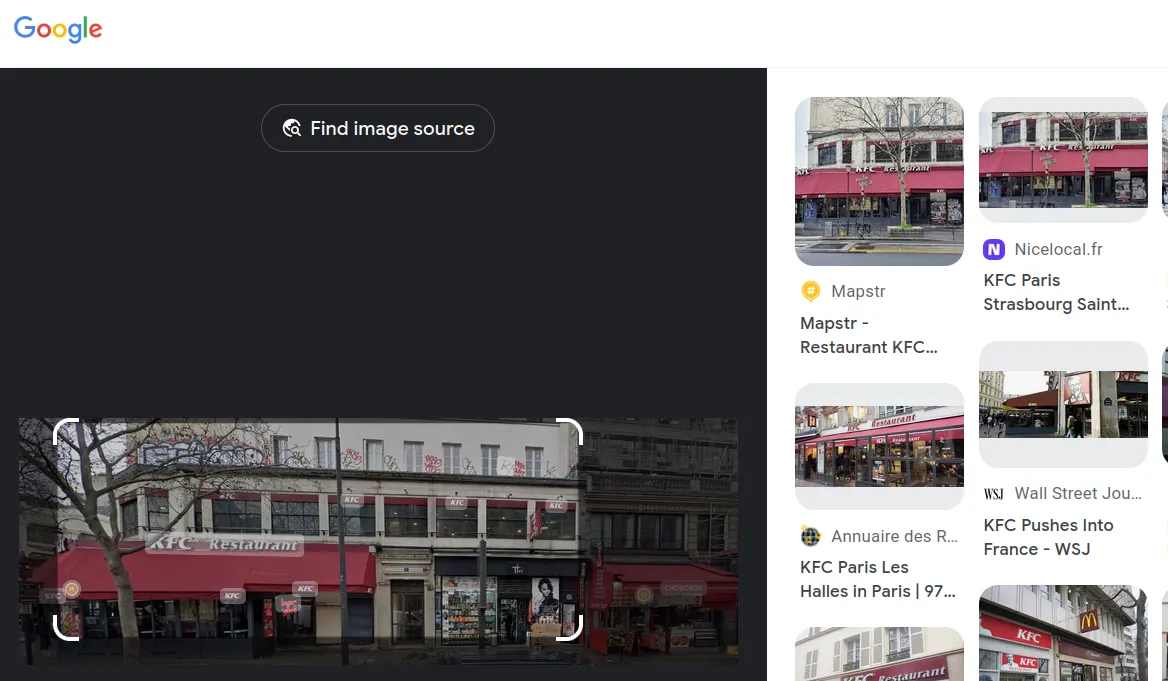Viewport: 1168px width, 681px height.
Task: Select the detected "KFC Restaurant" text on awning
Action: (224, 544)
